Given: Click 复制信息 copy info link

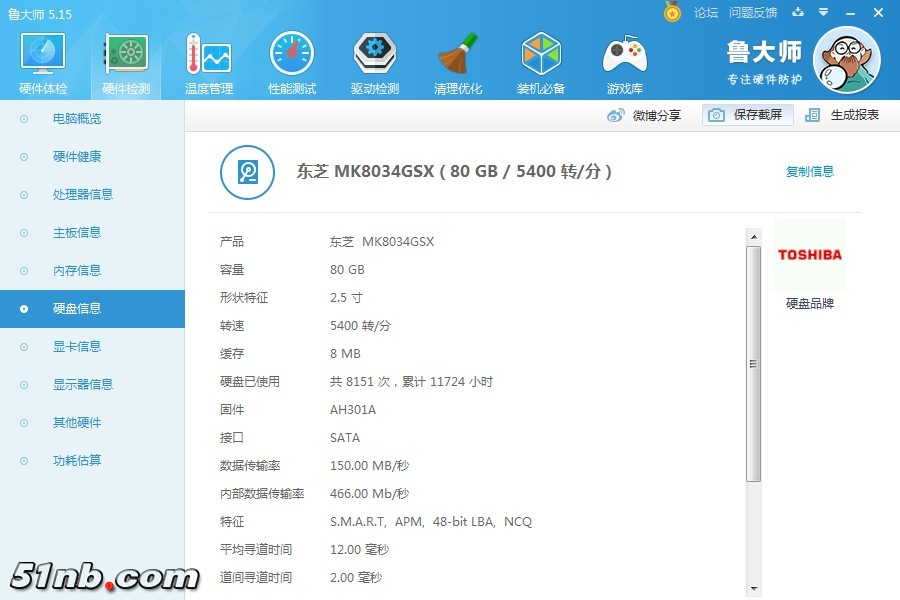Looking at the screenshot, I should (809, 171).
